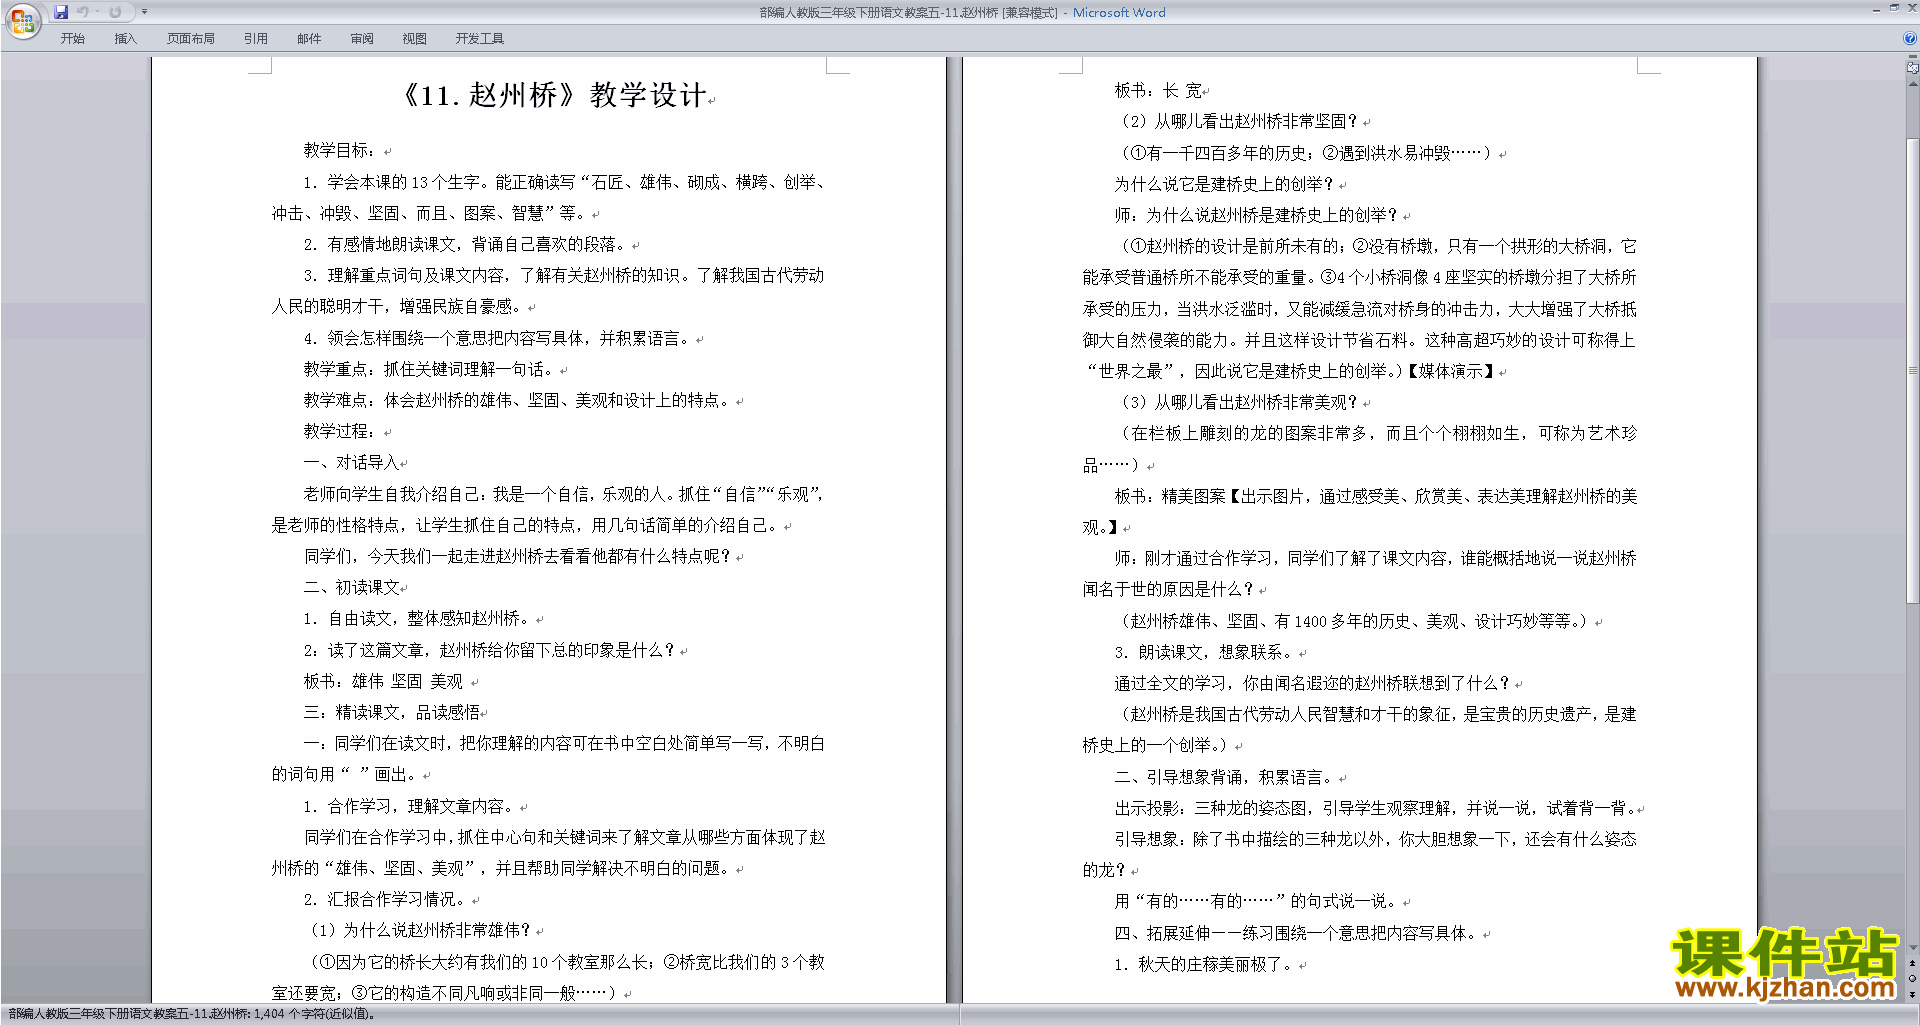Switch to the 页面布局 tab
The image size is (1920, 1025).
tap(191, 39)
